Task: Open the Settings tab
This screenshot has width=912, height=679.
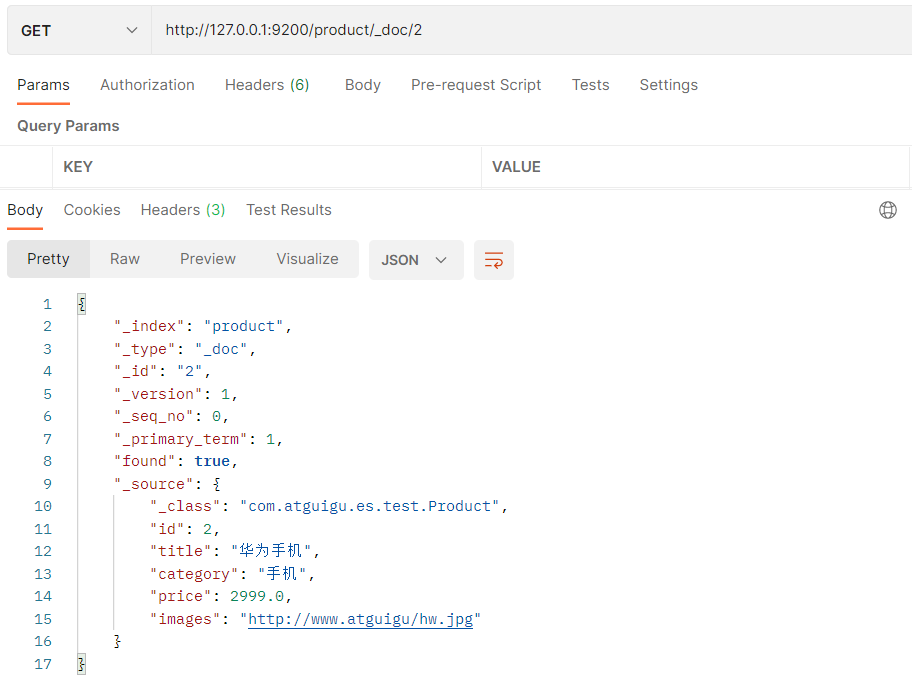Action: (x=668, y=85)
